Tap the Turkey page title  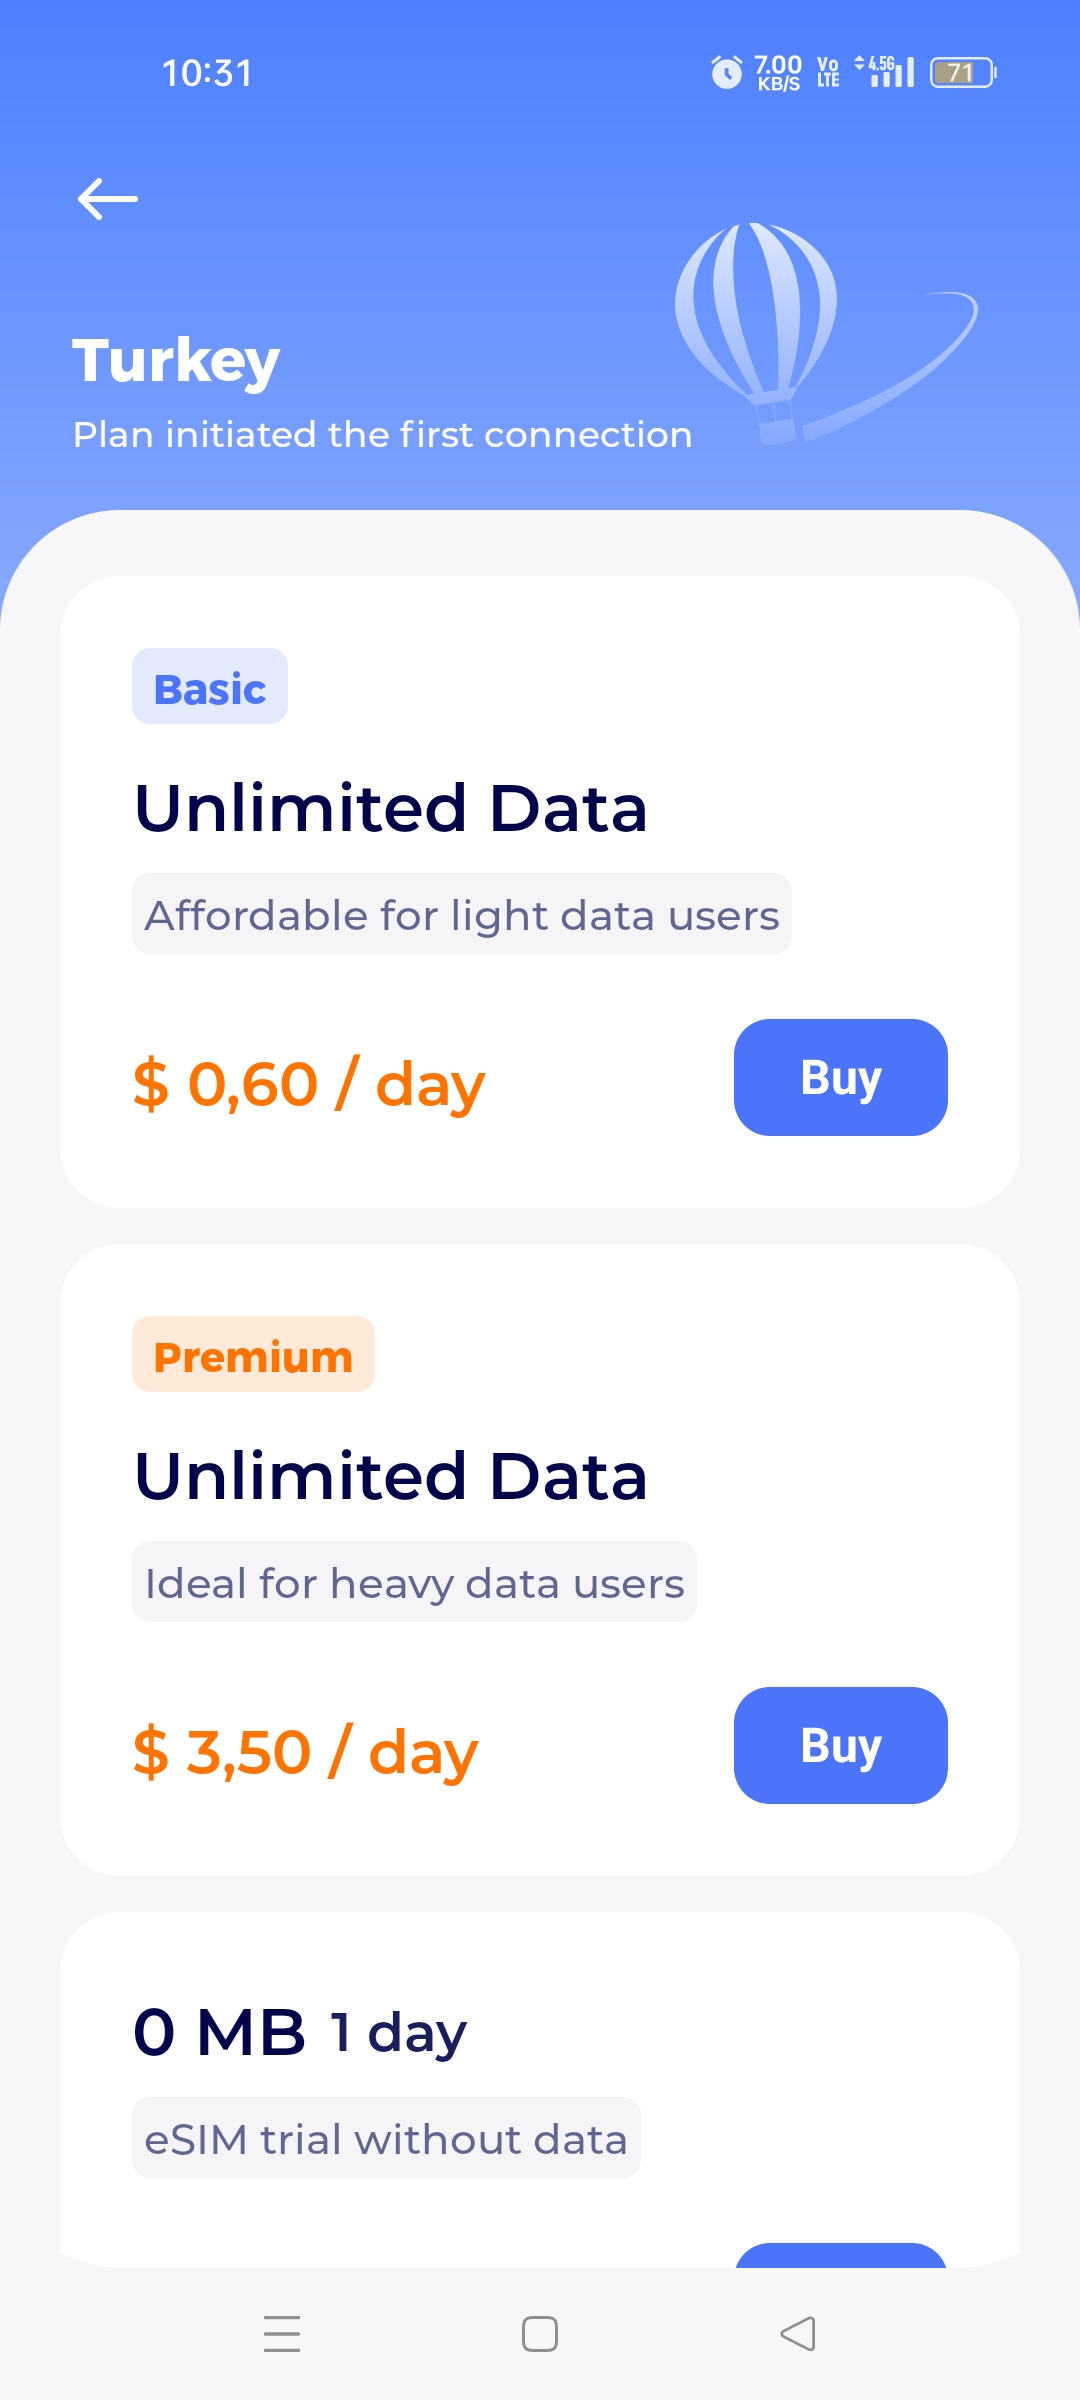[x=176, y=360]
